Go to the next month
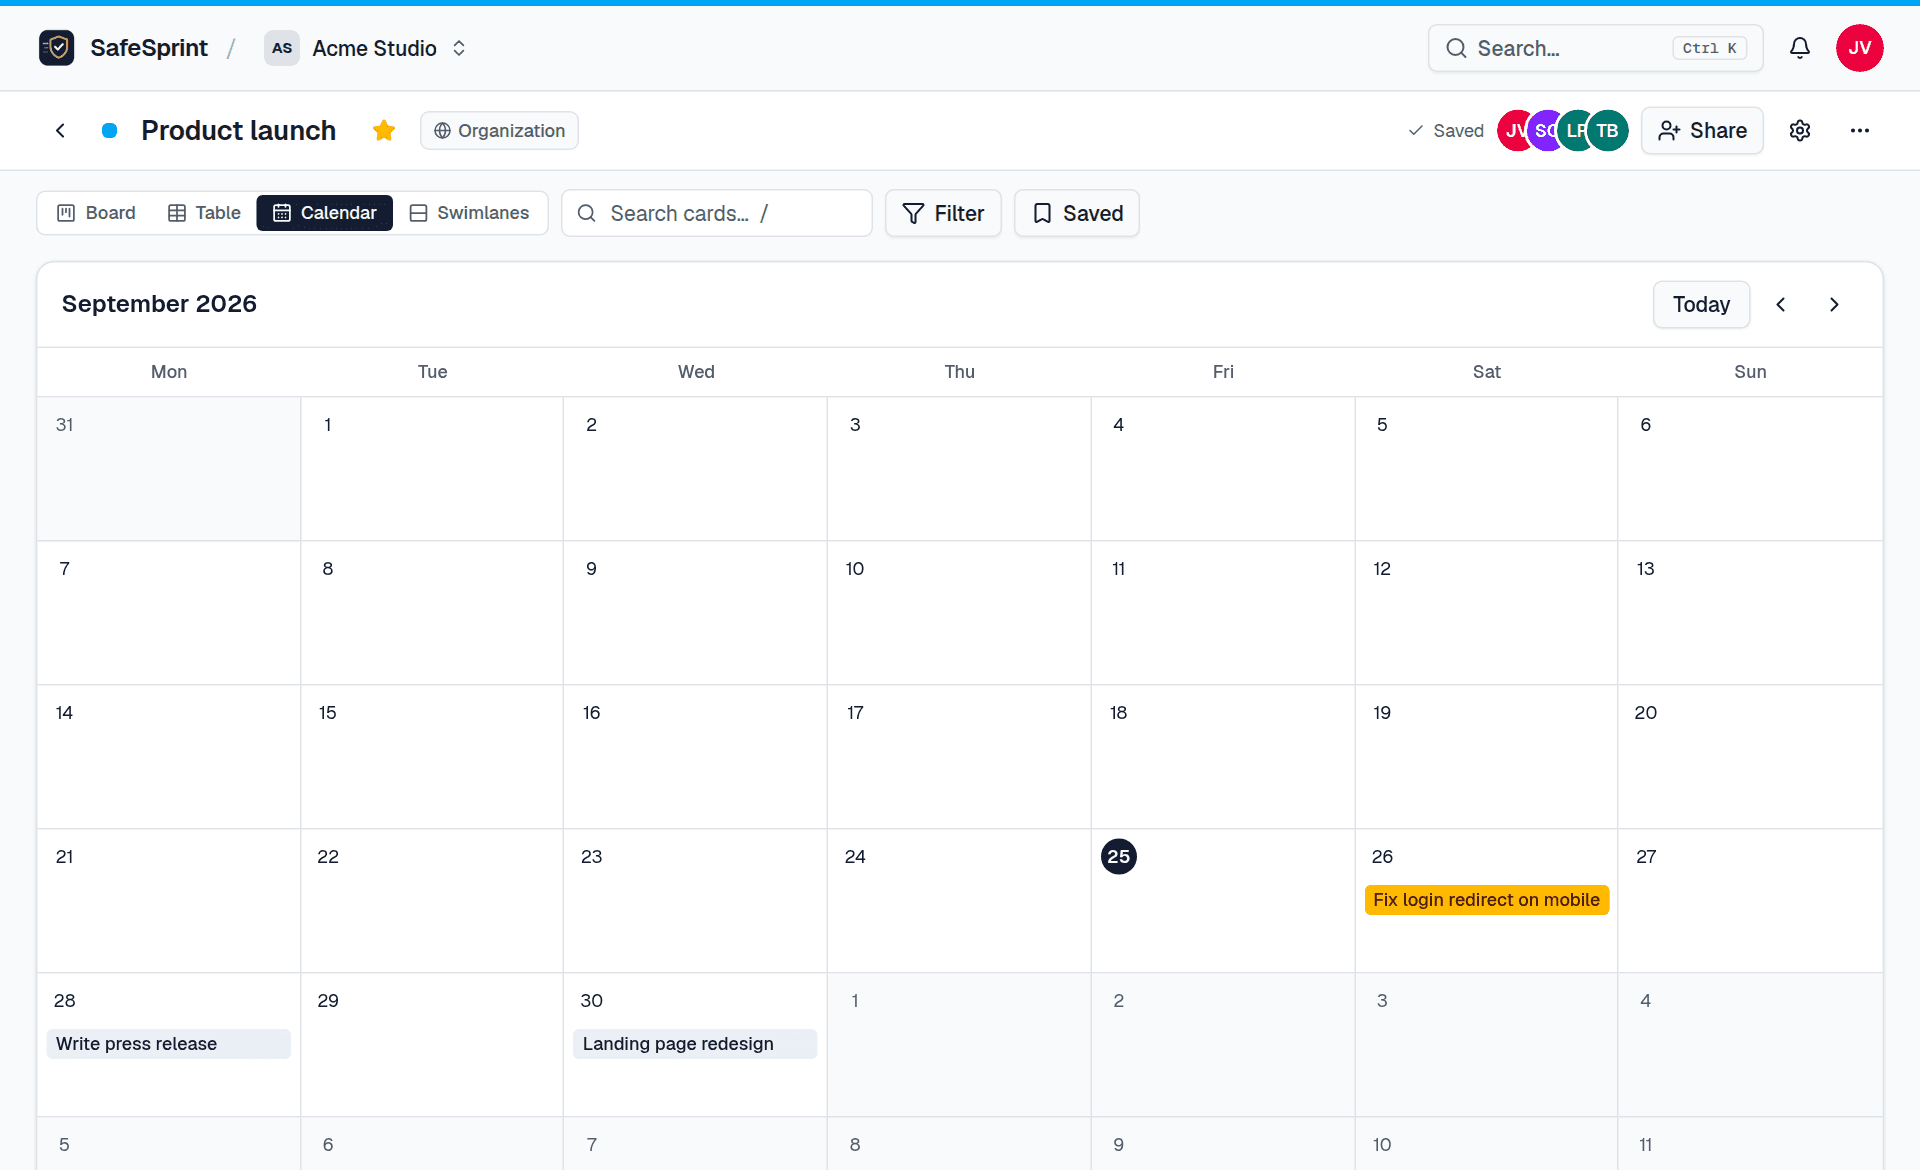This screenshot has height=1170, width=1920. (x=1834, y=304)
